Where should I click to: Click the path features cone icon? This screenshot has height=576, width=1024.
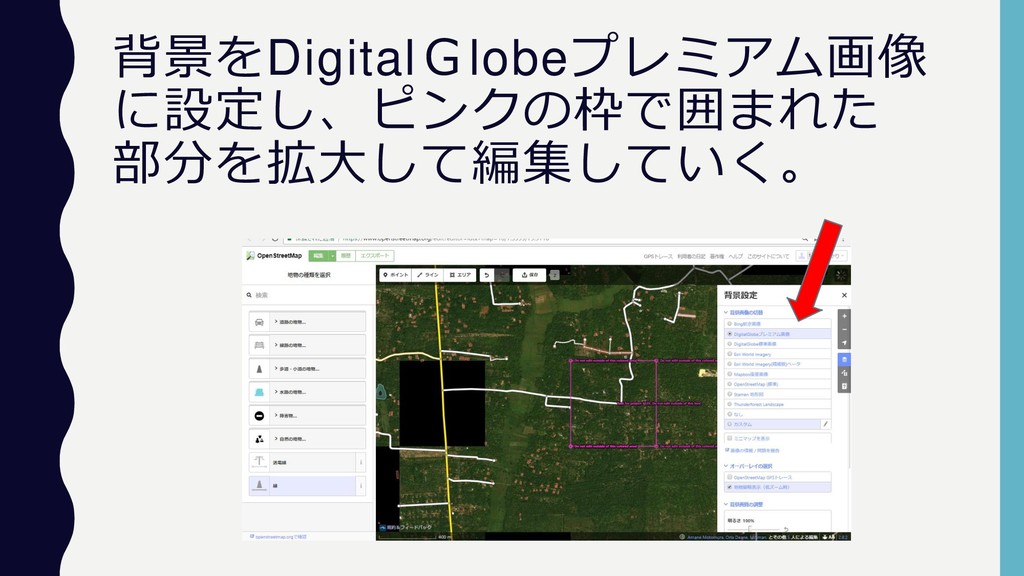point(259,369)
